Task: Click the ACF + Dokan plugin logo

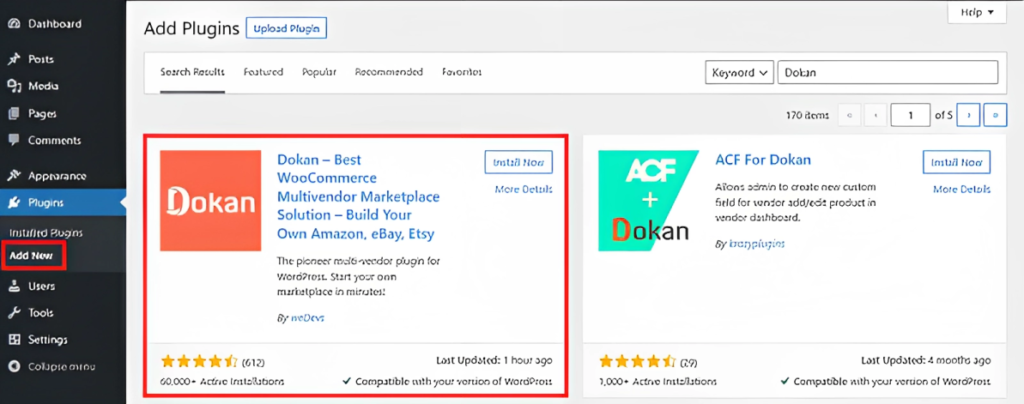Action: (648, 200)
